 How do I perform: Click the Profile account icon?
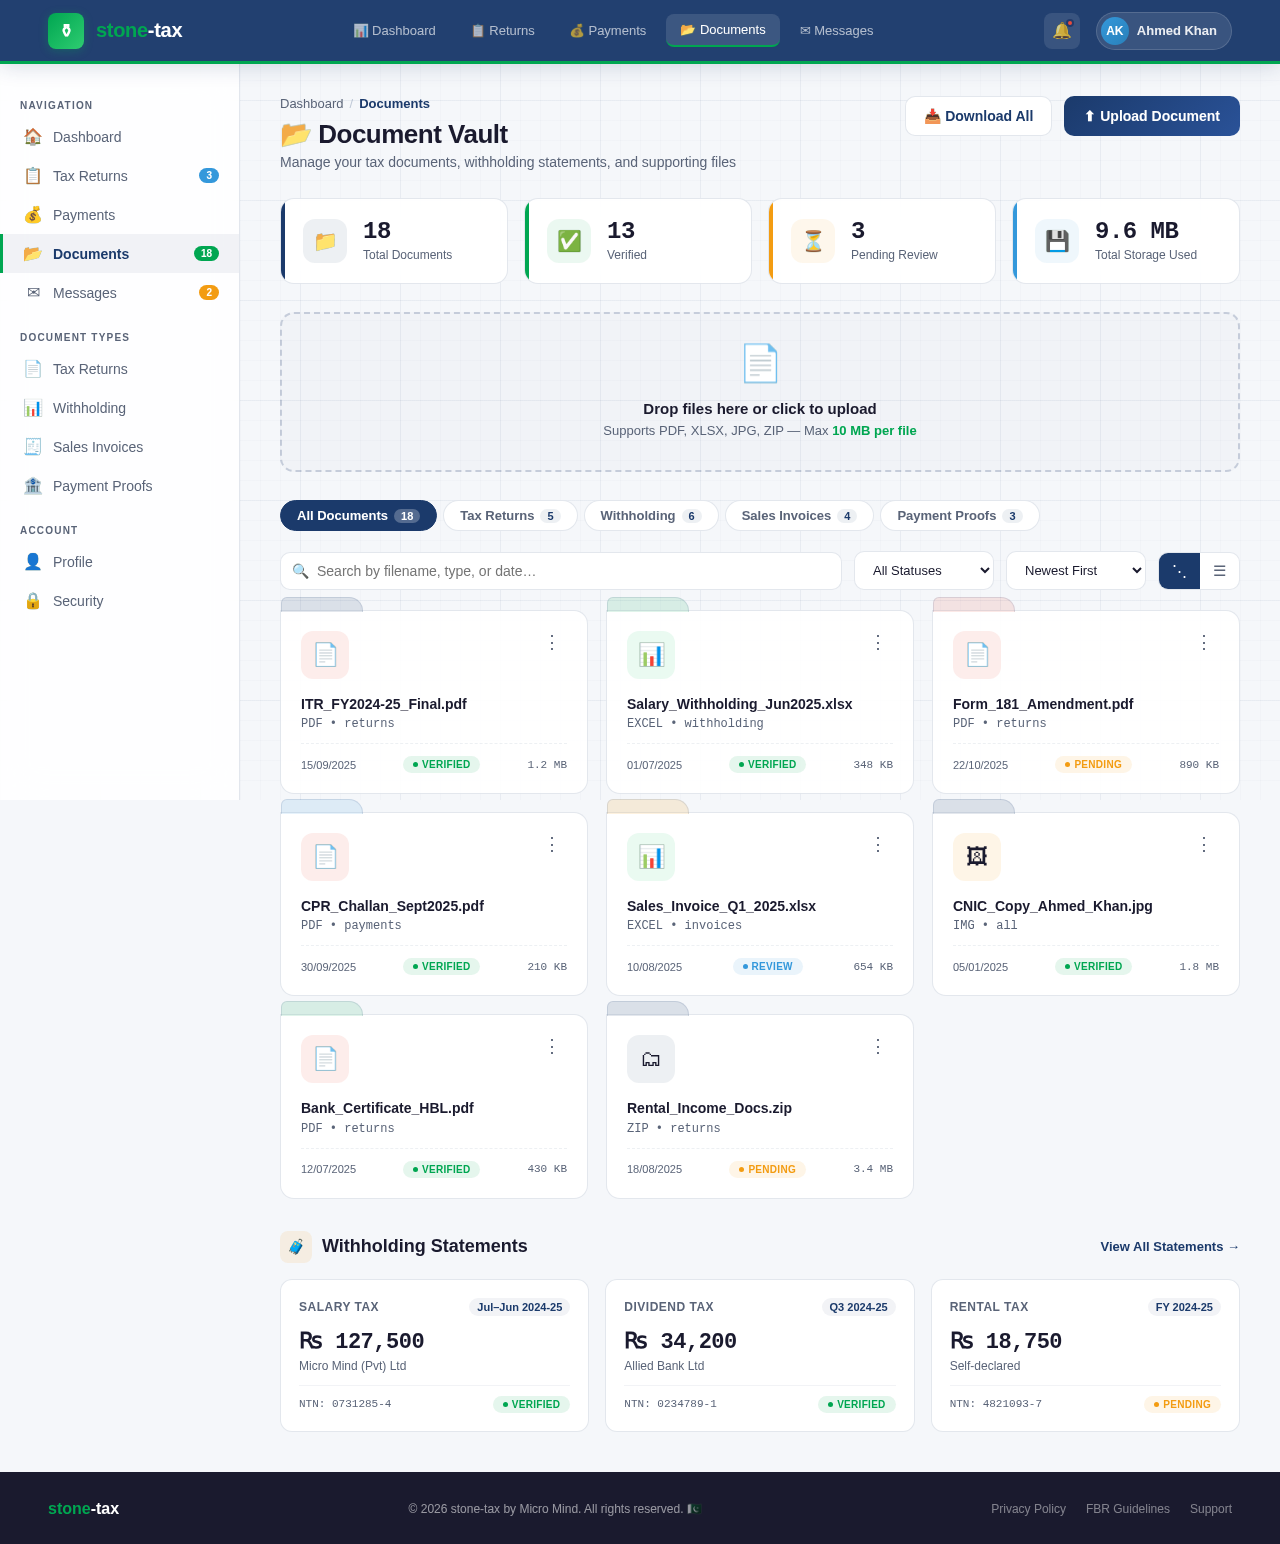click(x=32, y=562)
